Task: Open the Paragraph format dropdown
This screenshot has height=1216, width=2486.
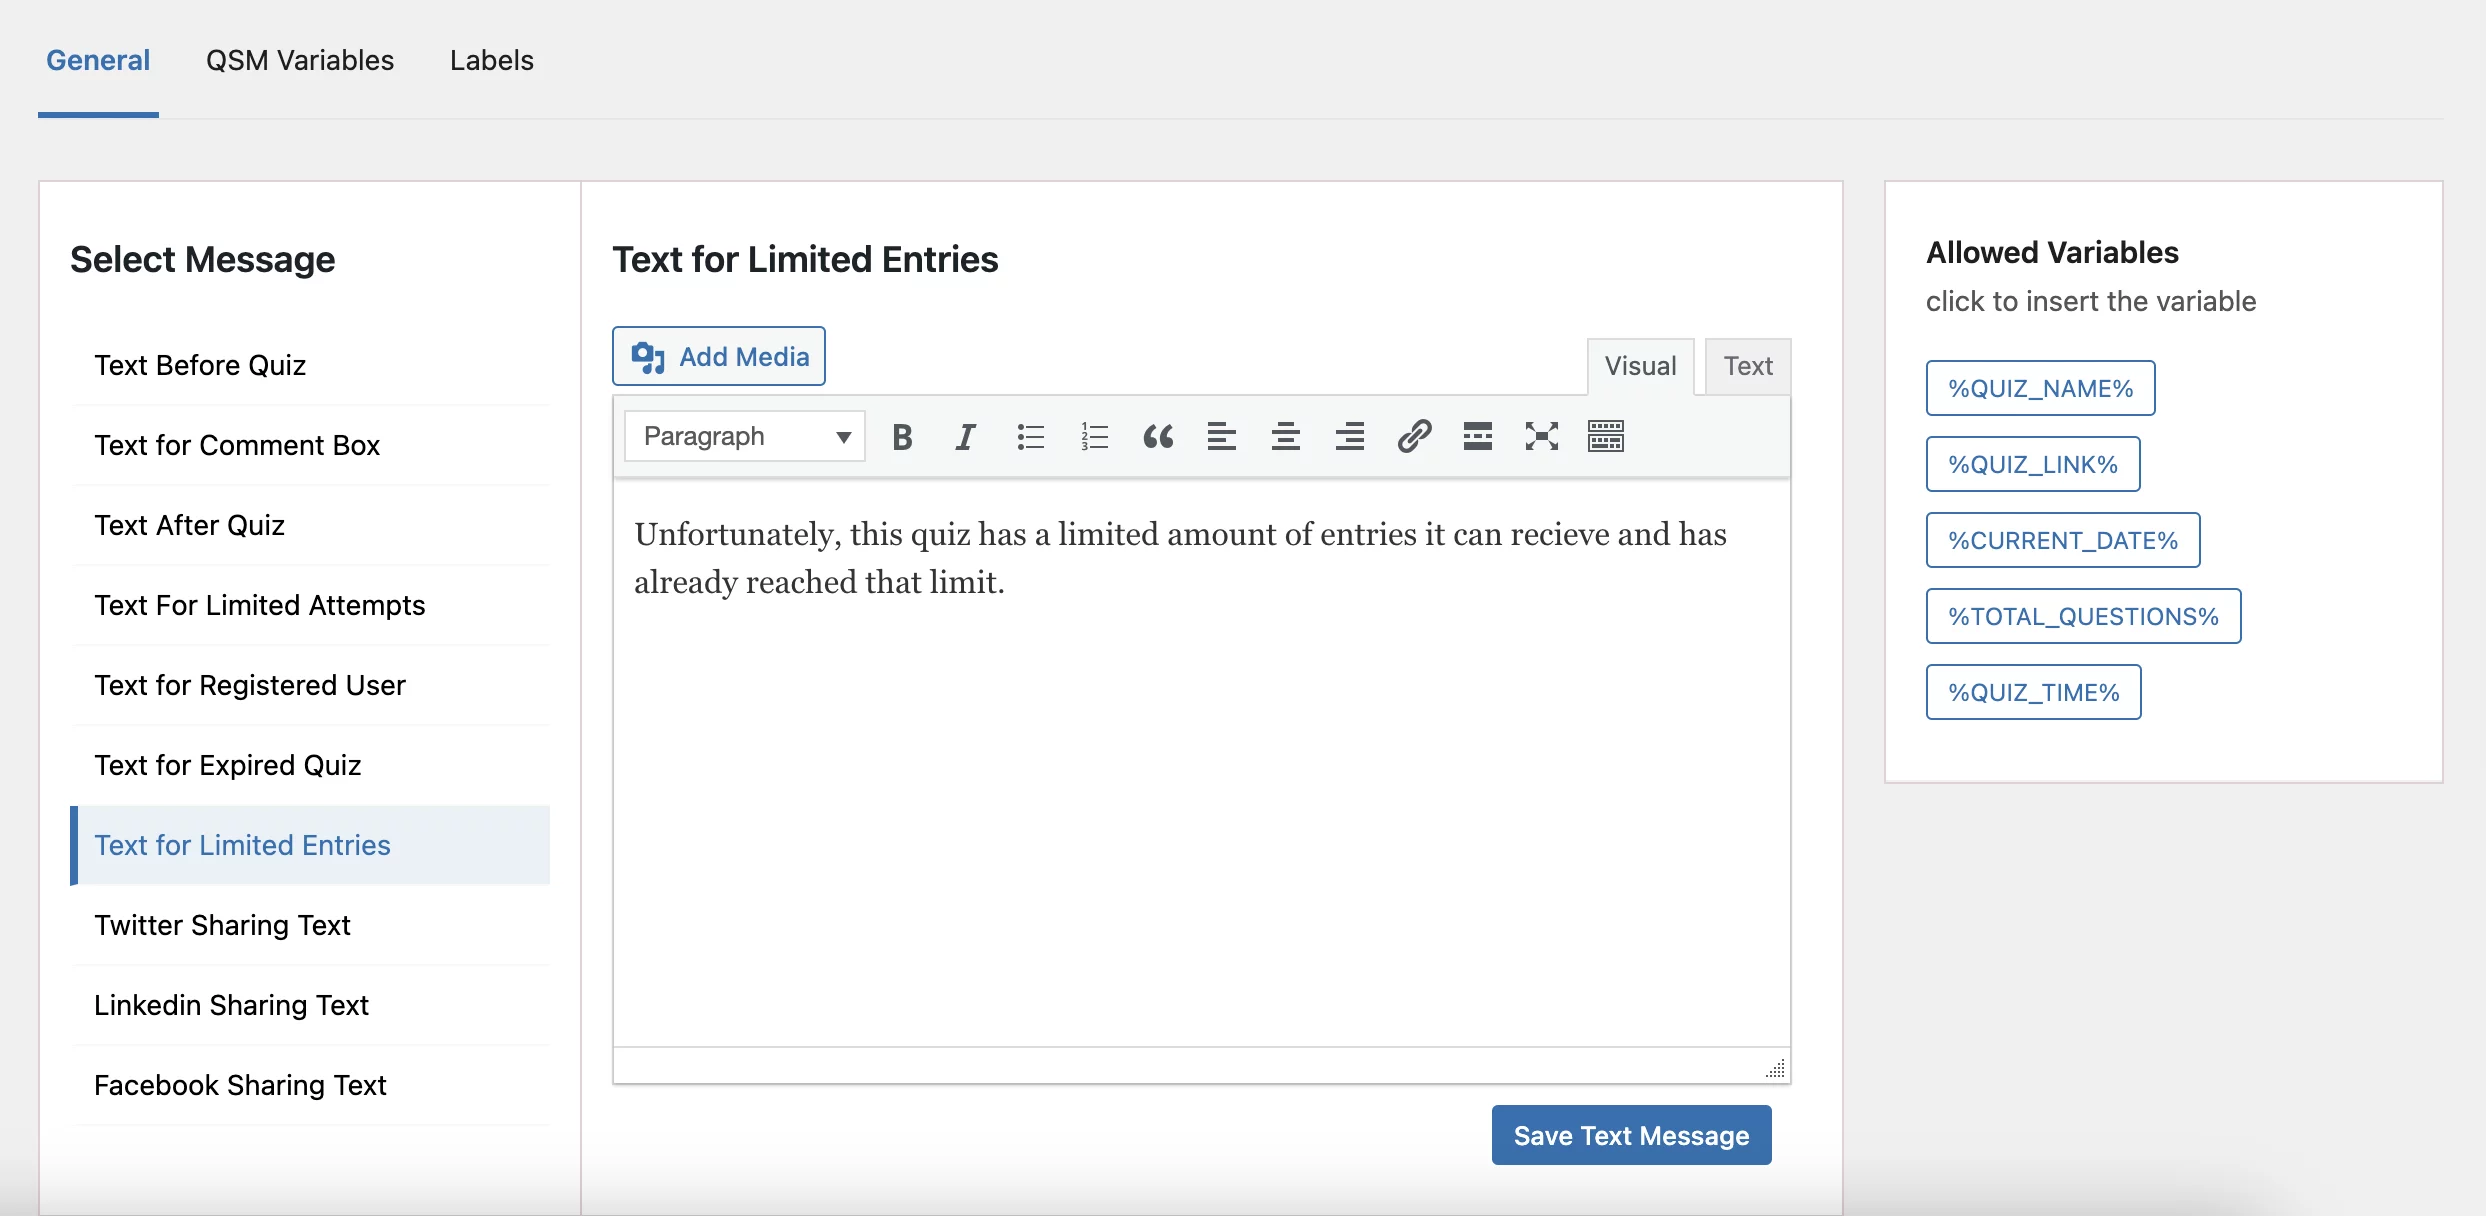Action: (x=745, y=437)
